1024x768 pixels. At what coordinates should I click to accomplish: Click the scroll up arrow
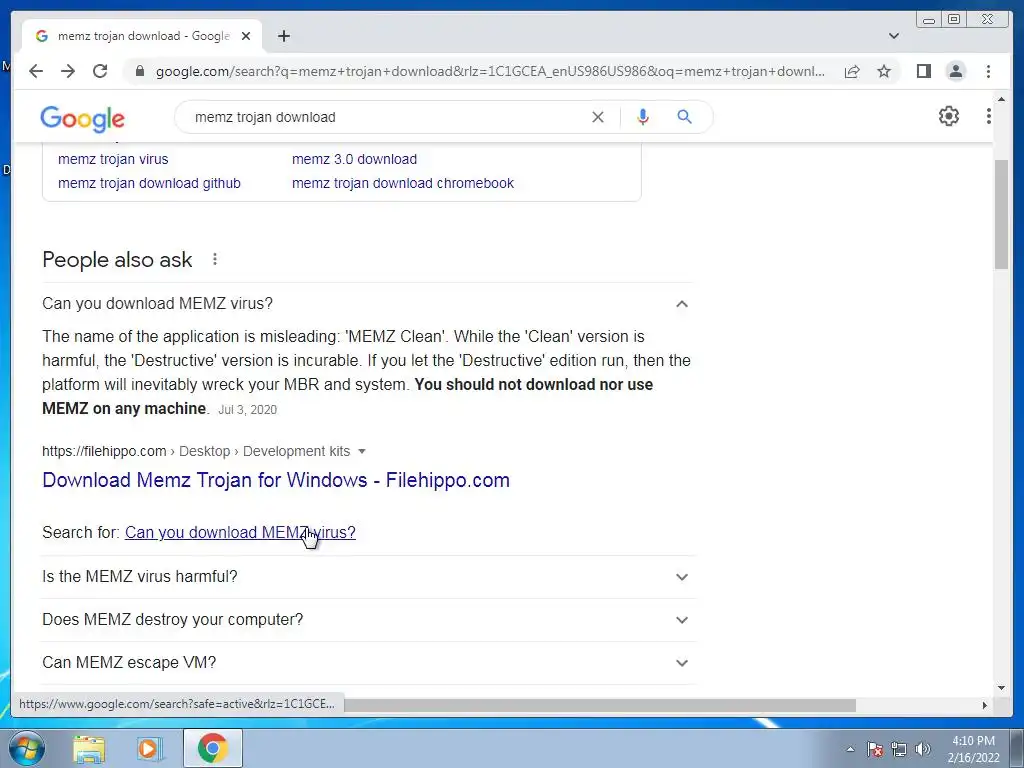1001,99
